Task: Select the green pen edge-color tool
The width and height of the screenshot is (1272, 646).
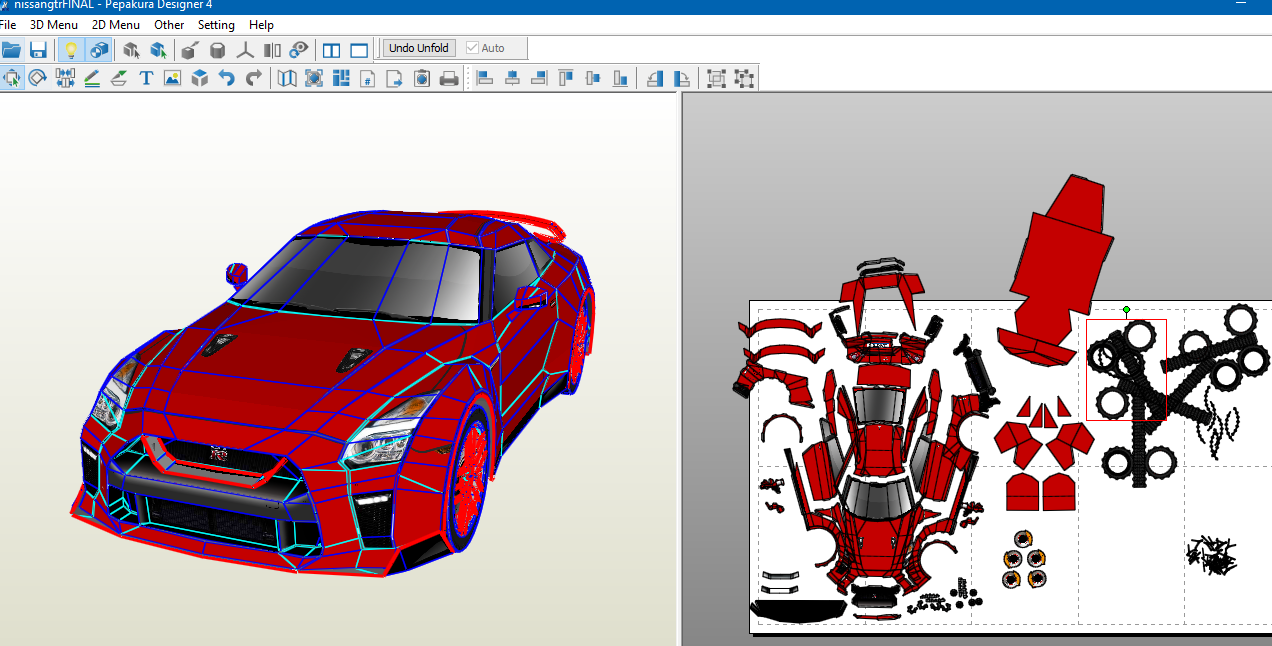Action: pos(91,78)
